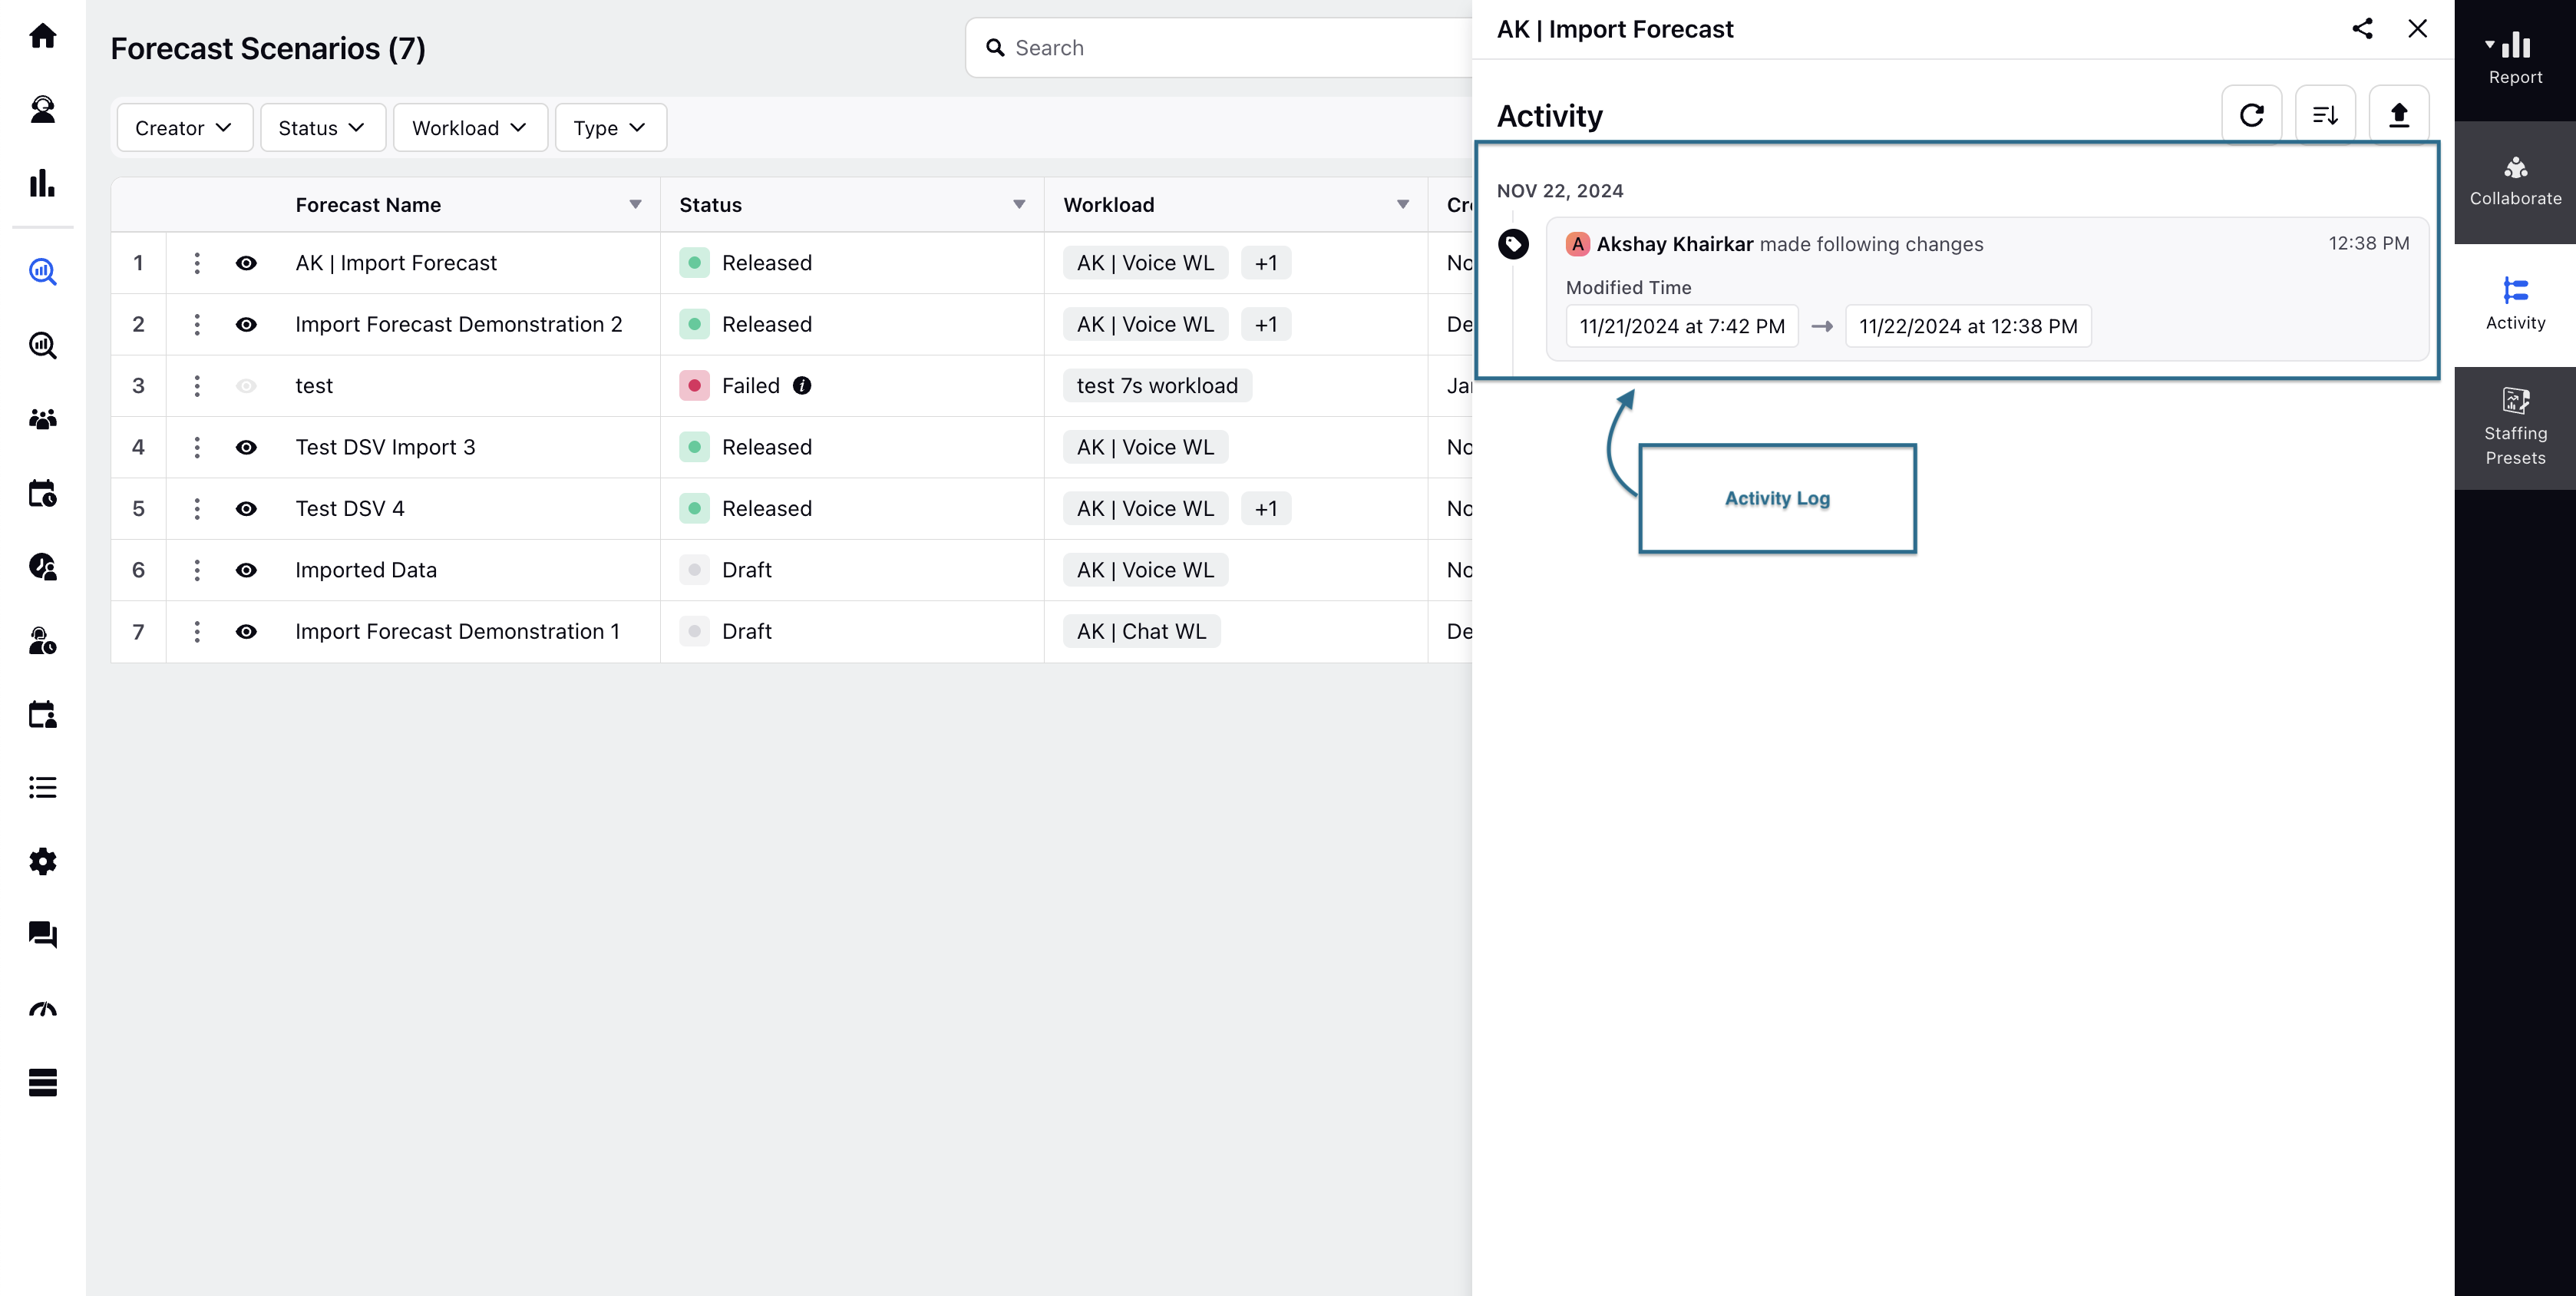Toggle eye icon for AK | Import Forecast
2576x1296 pixels.
coord(246,263)
